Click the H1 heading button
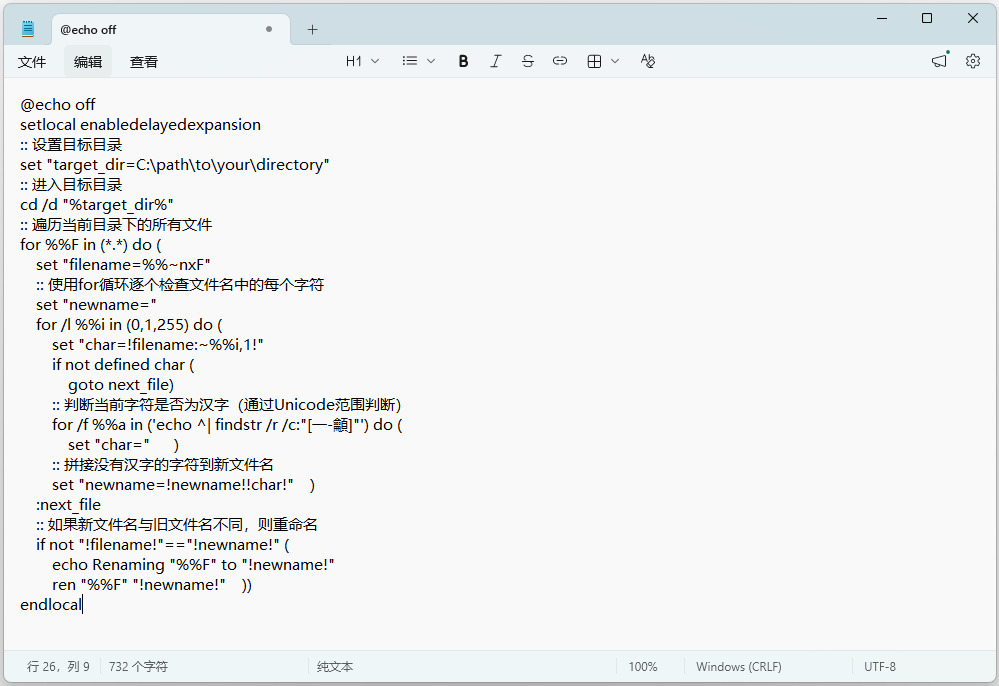The height and width of the screenshot is (686, 999). [x=354, y=61]
